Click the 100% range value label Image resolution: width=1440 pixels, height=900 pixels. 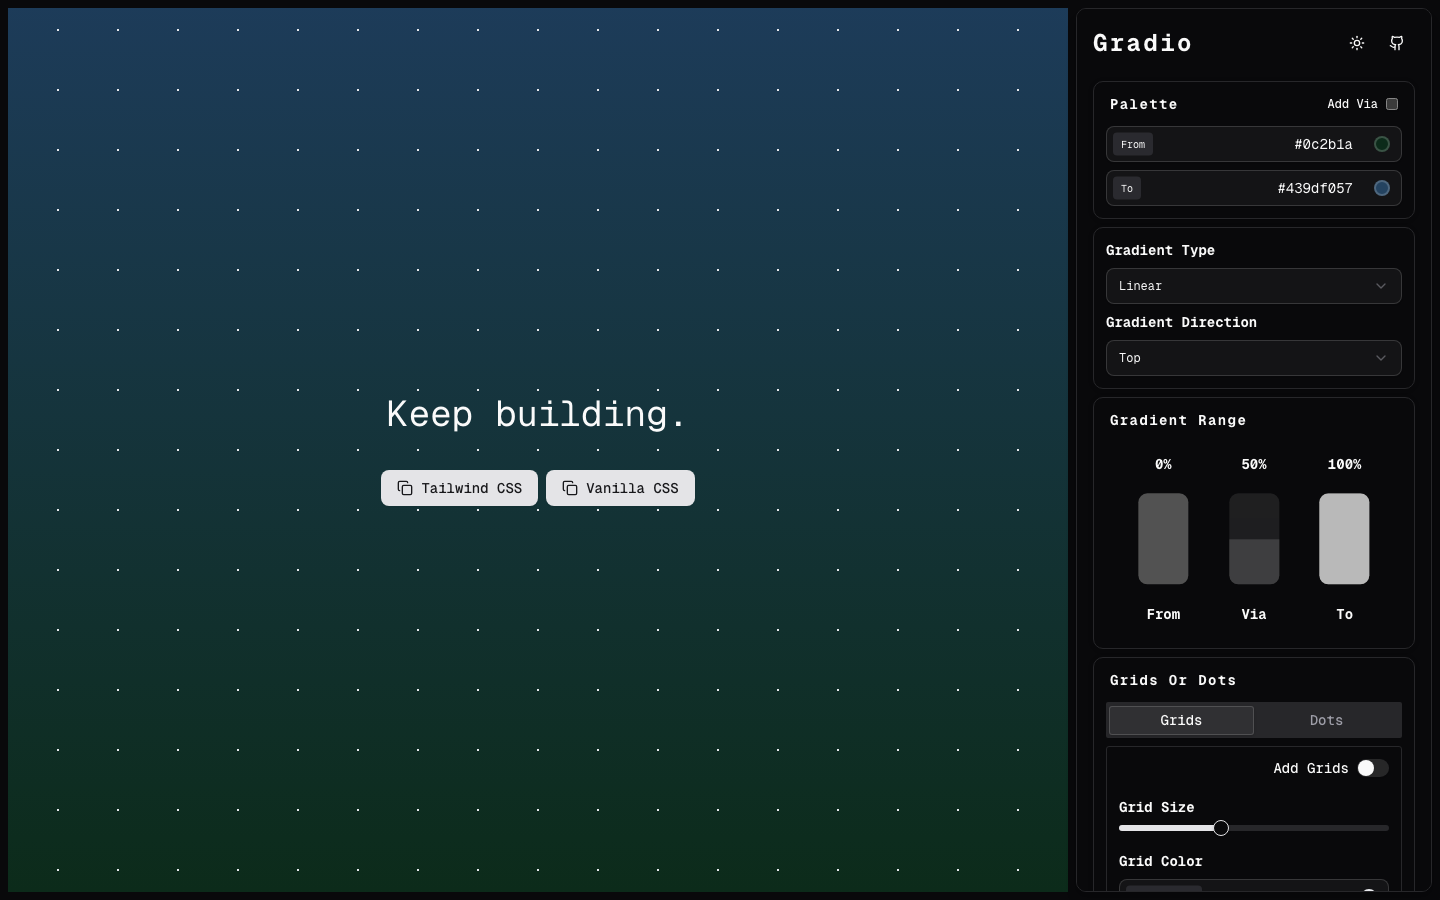coord(1344,464)
